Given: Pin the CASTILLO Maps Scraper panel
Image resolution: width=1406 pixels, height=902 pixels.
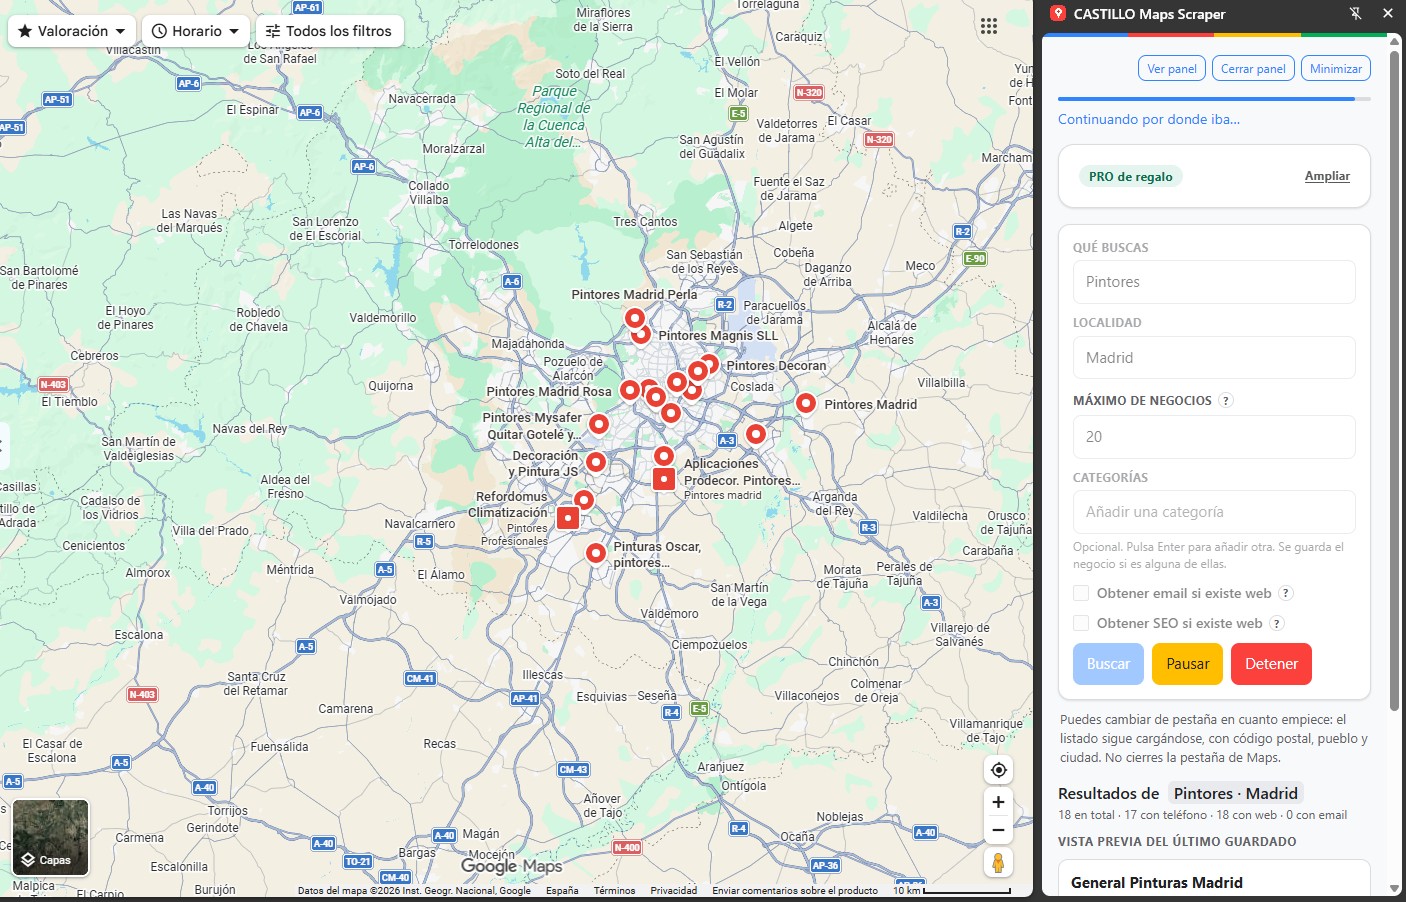Looking at the screenshot, I should 1355,14.
